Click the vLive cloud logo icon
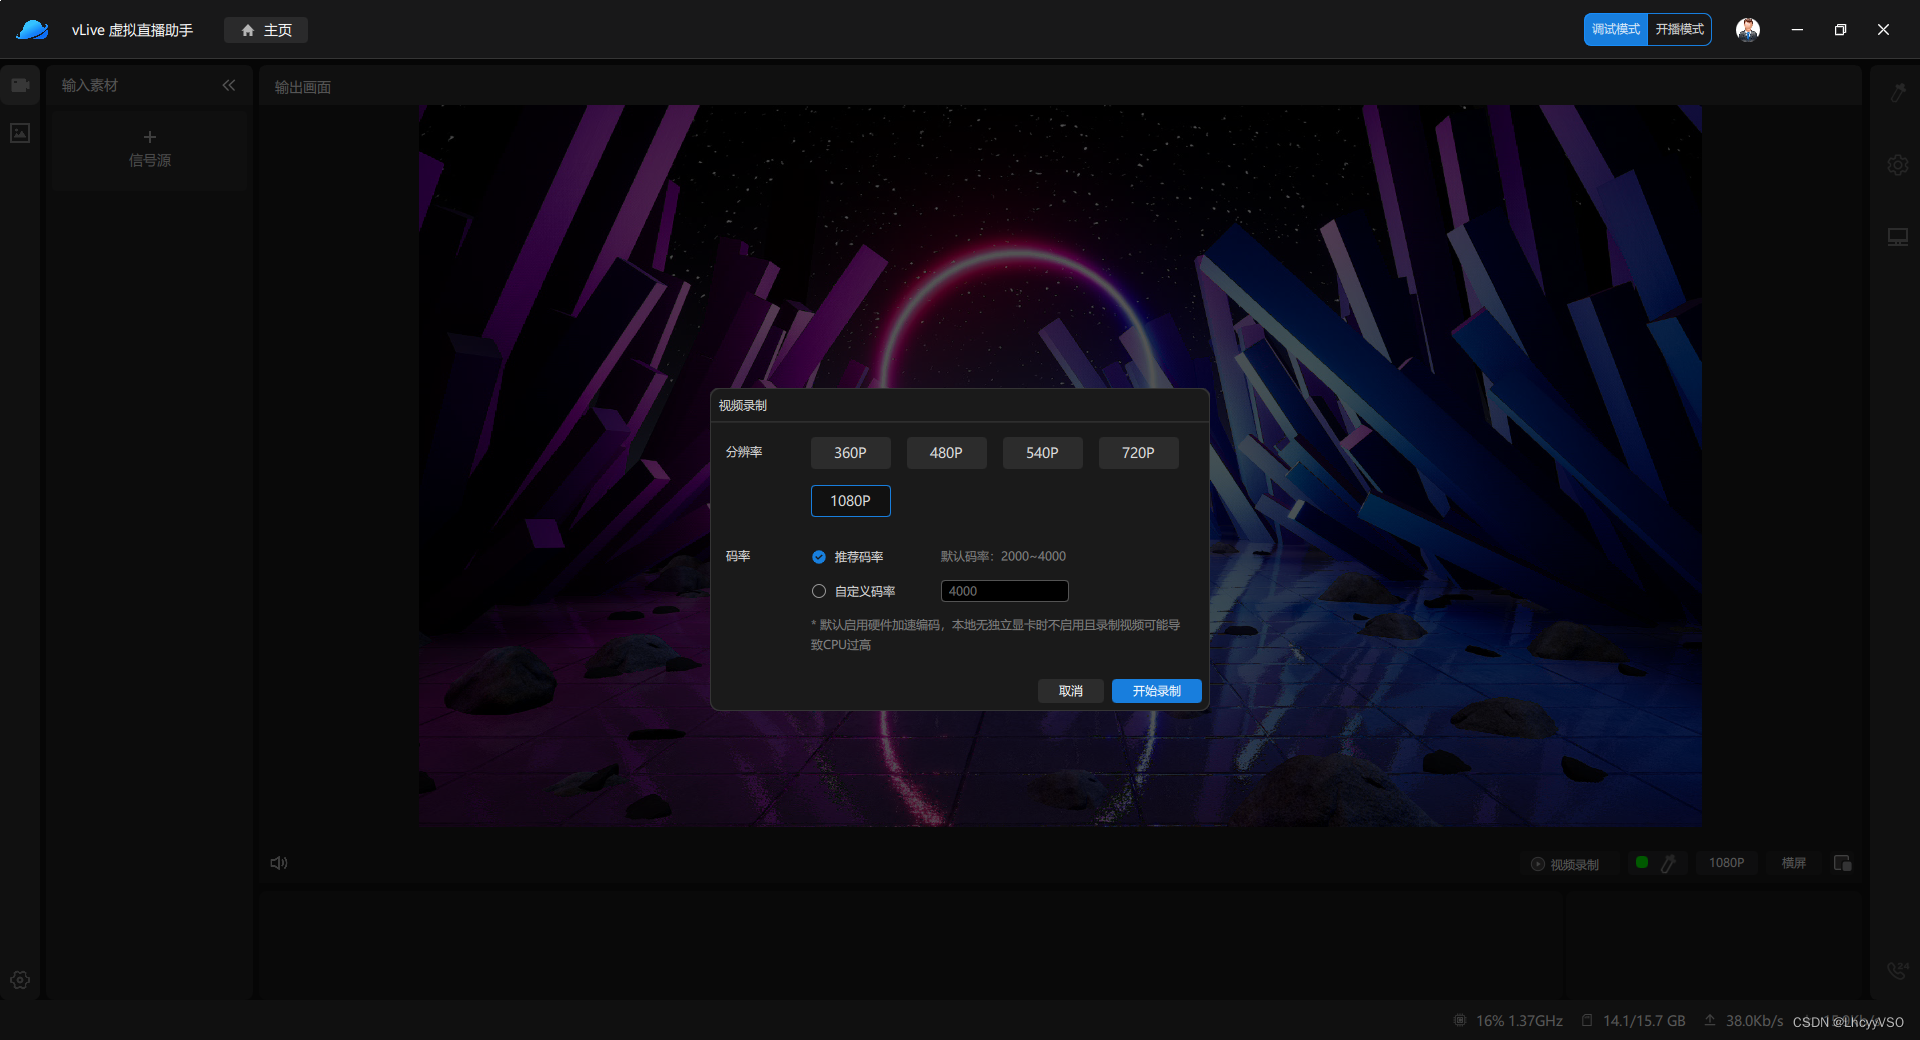This screenshot has width=1920, height=1040. click(x=32, y=30)
